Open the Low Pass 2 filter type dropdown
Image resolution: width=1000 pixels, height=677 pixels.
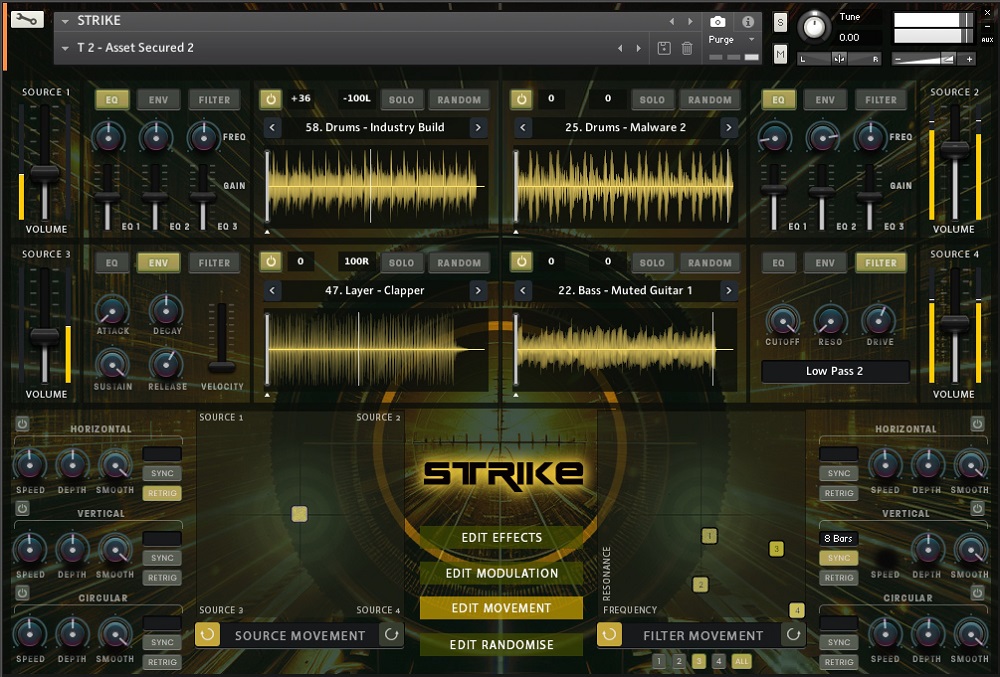pos(835,371)
